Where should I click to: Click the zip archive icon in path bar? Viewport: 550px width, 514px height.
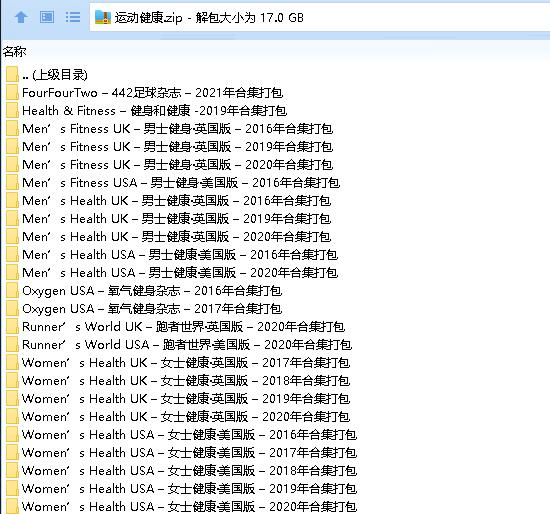click(103, 17)
